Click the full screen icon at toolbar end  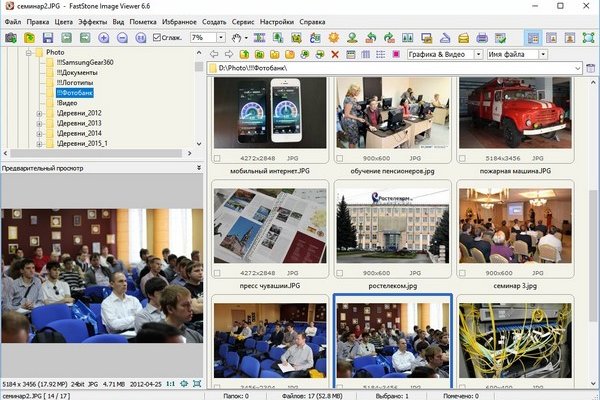coord(588,37)
